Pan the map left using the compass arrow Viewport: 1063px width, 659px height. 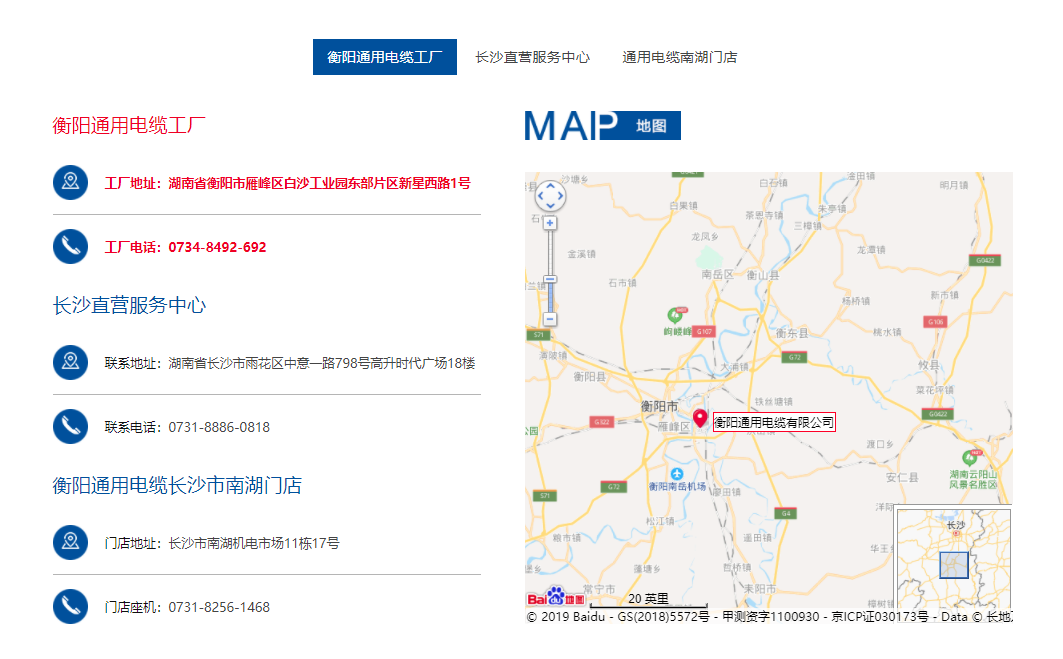(x=540, y=196)
